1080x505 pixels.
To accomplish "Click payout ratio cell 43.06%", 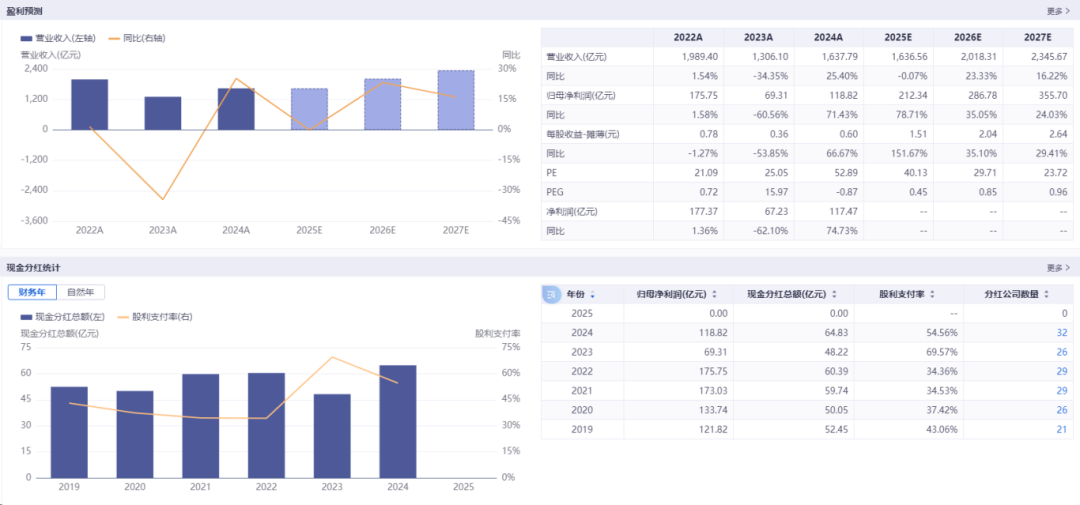I will click(x=942, y=429).
